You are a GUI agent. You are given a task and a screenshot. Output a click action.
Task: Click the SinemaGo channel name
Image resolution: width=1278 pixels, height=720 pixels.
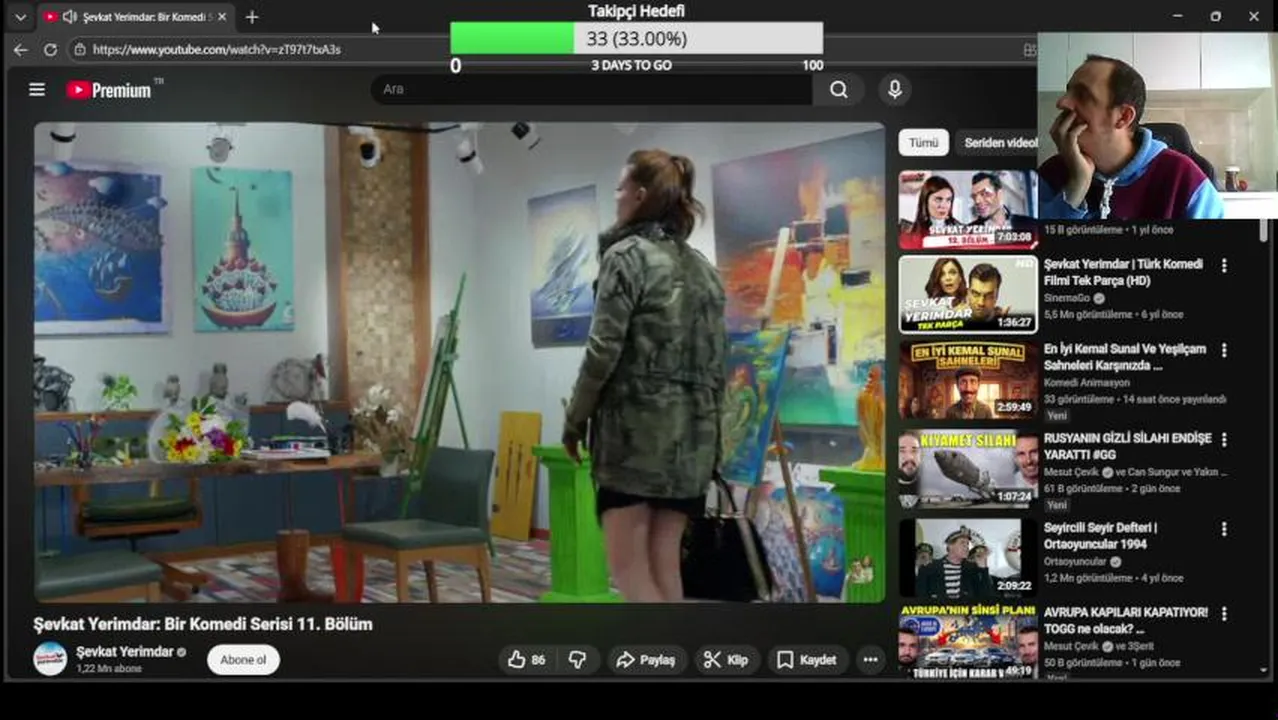[x=1067, y=298]
